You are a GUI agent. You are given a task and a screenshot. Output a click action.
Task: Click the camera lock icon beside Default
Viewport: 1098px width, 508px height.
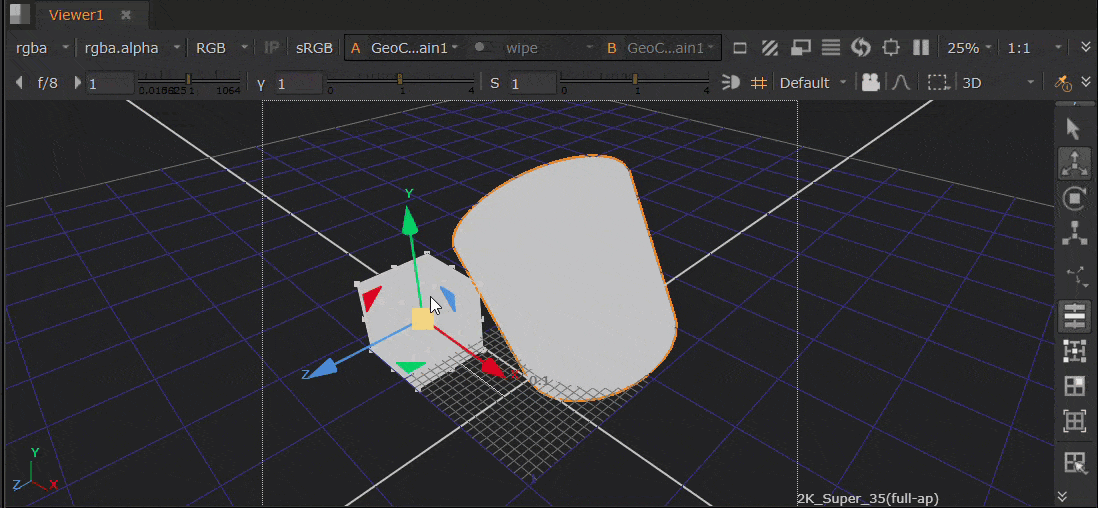coord(870,83)
